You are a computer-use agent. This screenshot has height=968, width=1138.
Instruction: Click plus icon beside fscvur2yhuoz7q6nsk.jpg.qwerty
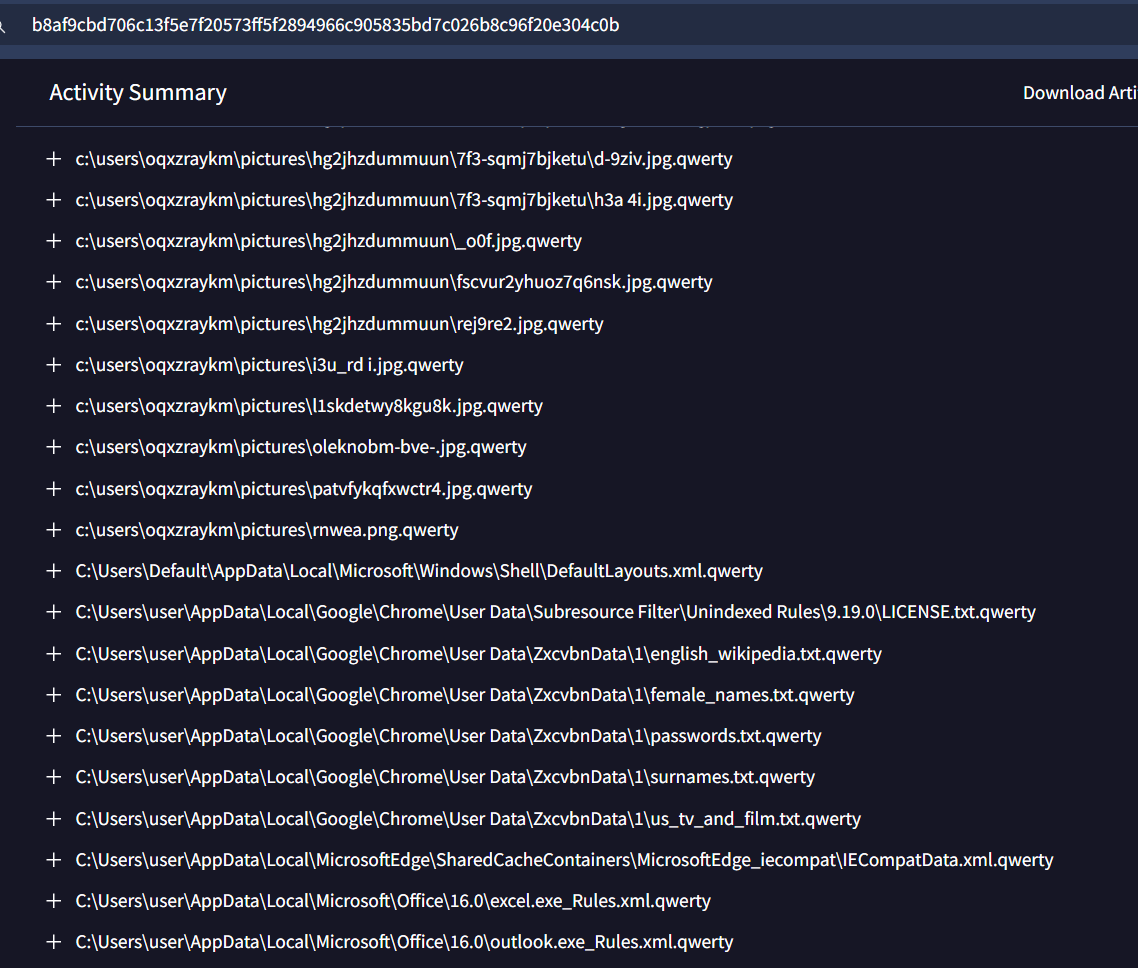(54, 282)
